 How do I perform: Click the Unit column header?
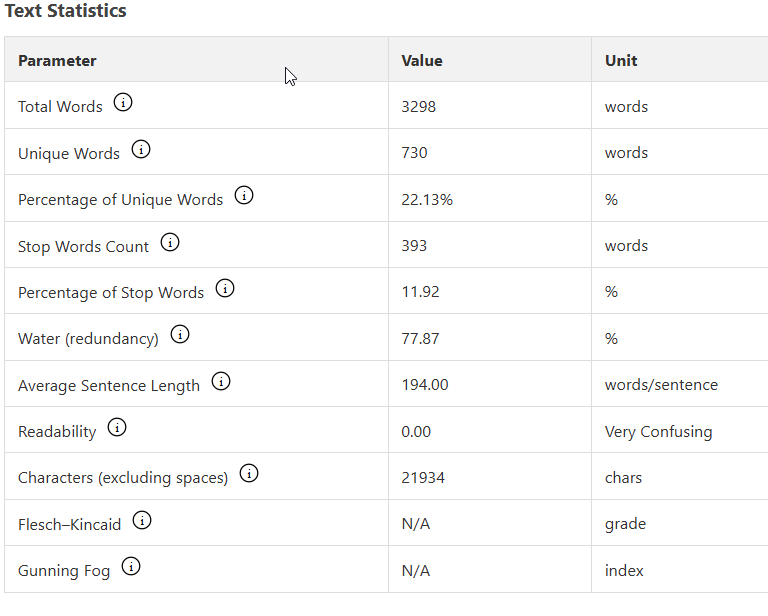(621, 61)
